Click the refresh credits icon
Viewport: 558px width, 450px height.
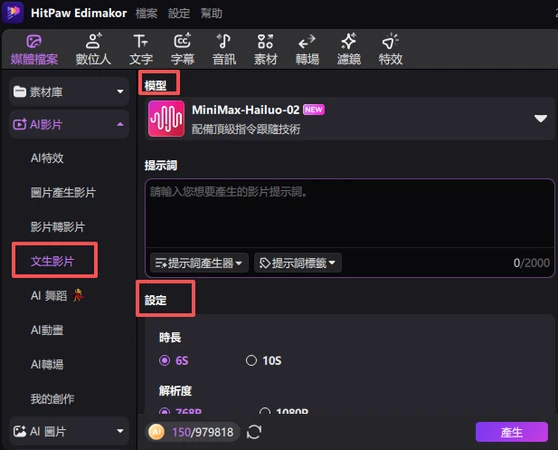click(254, 432)
